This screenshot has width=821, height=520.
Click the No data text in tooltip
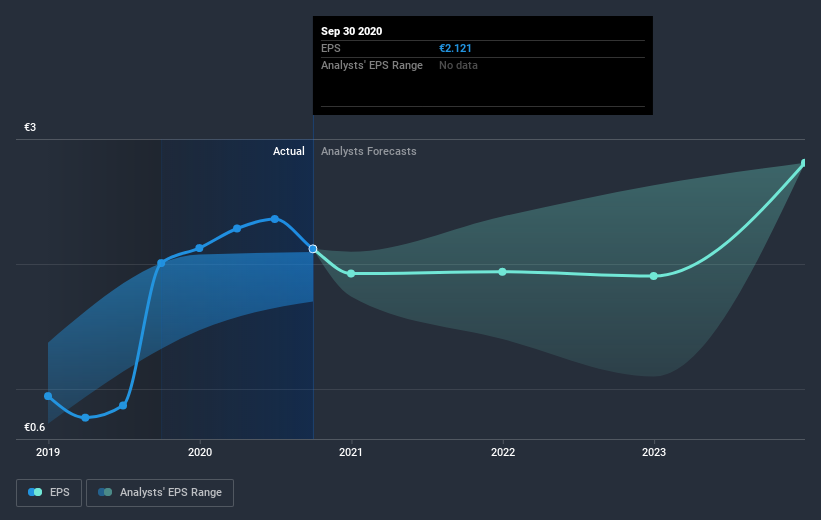tap(458, 65)
